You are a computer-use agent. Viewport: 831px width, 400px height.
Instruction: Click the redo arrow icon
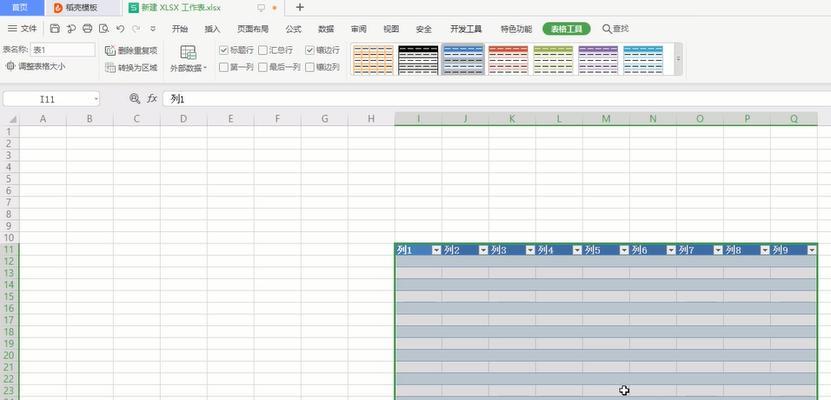pos(136,29)
